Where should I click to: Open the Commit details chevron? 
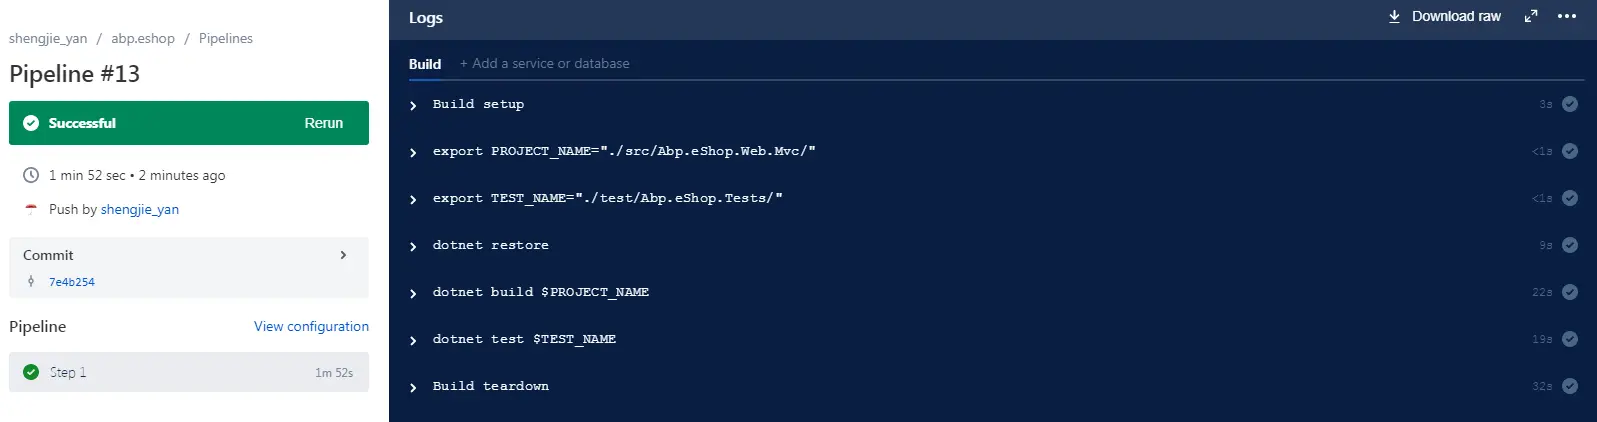[x=343, y=255]
